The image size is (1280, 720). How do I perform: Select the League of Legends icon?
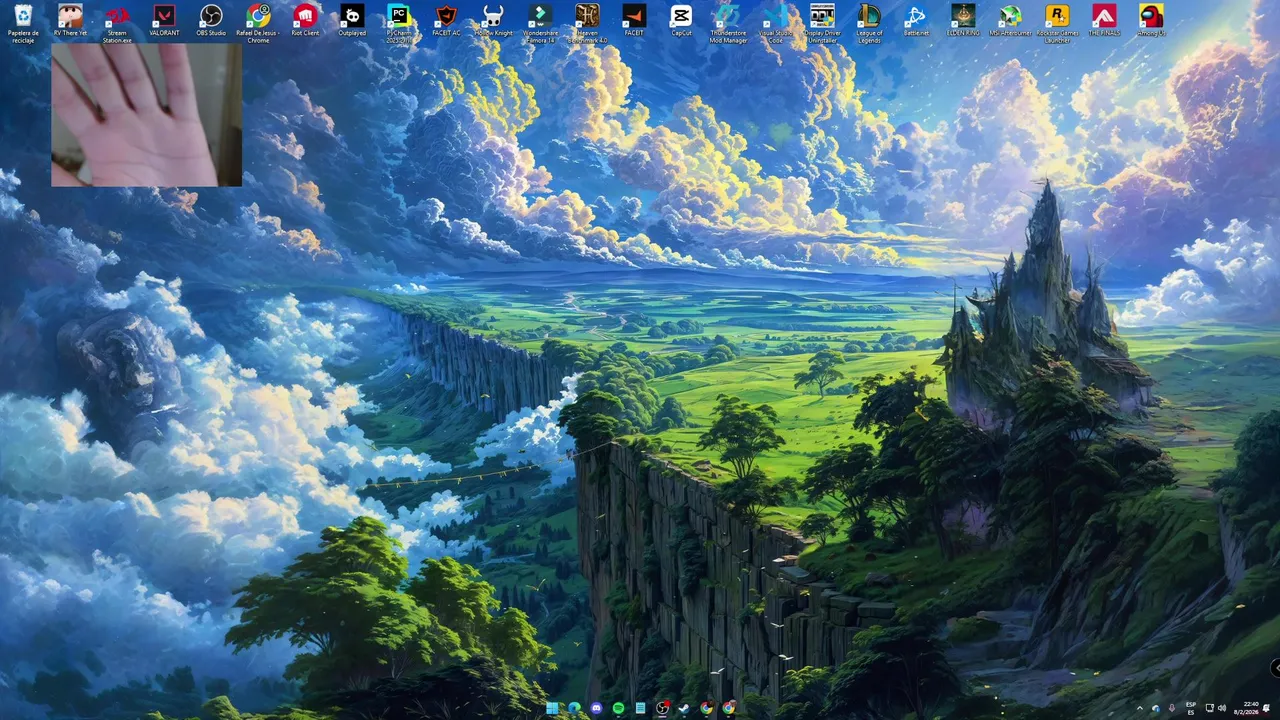[869, 23]
